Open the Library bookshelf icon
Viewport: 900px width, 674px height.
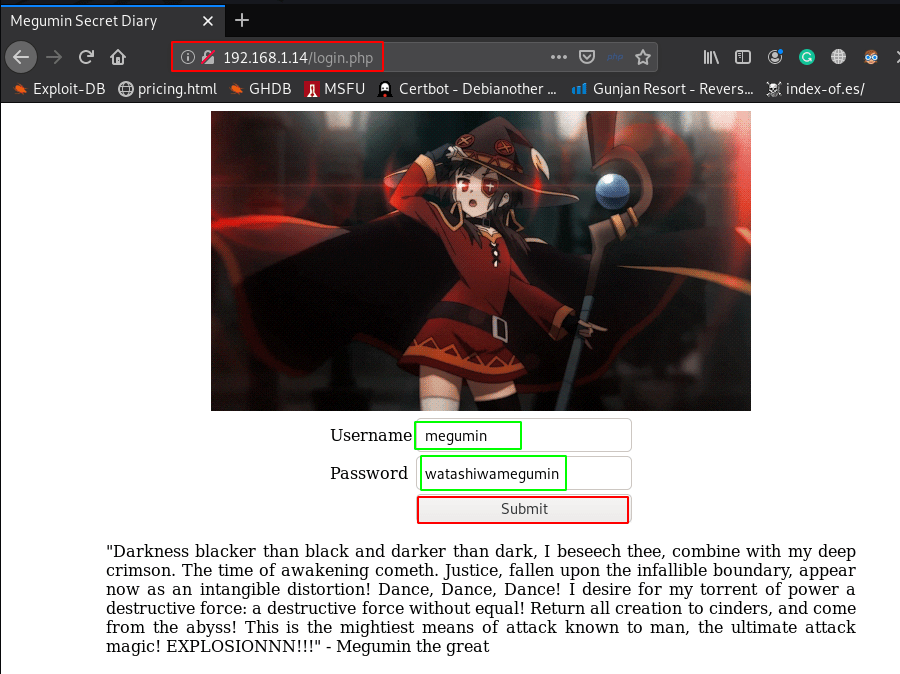pos(711,57)
